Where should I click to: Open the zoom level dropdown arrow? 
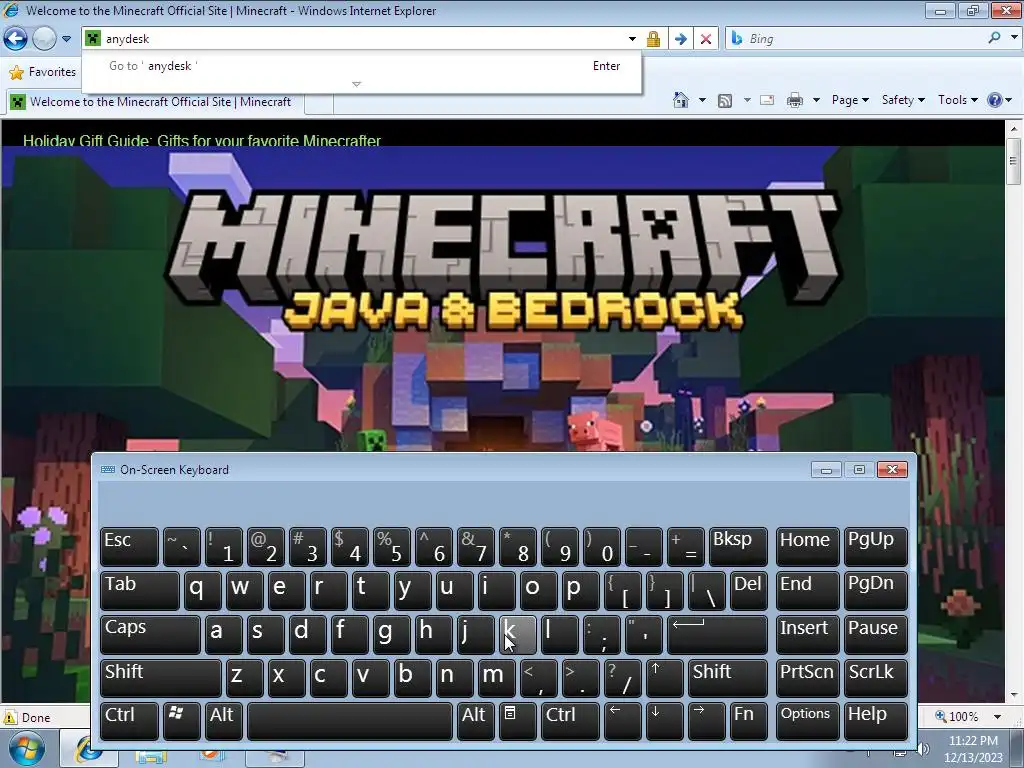click(x=997, y=717)
